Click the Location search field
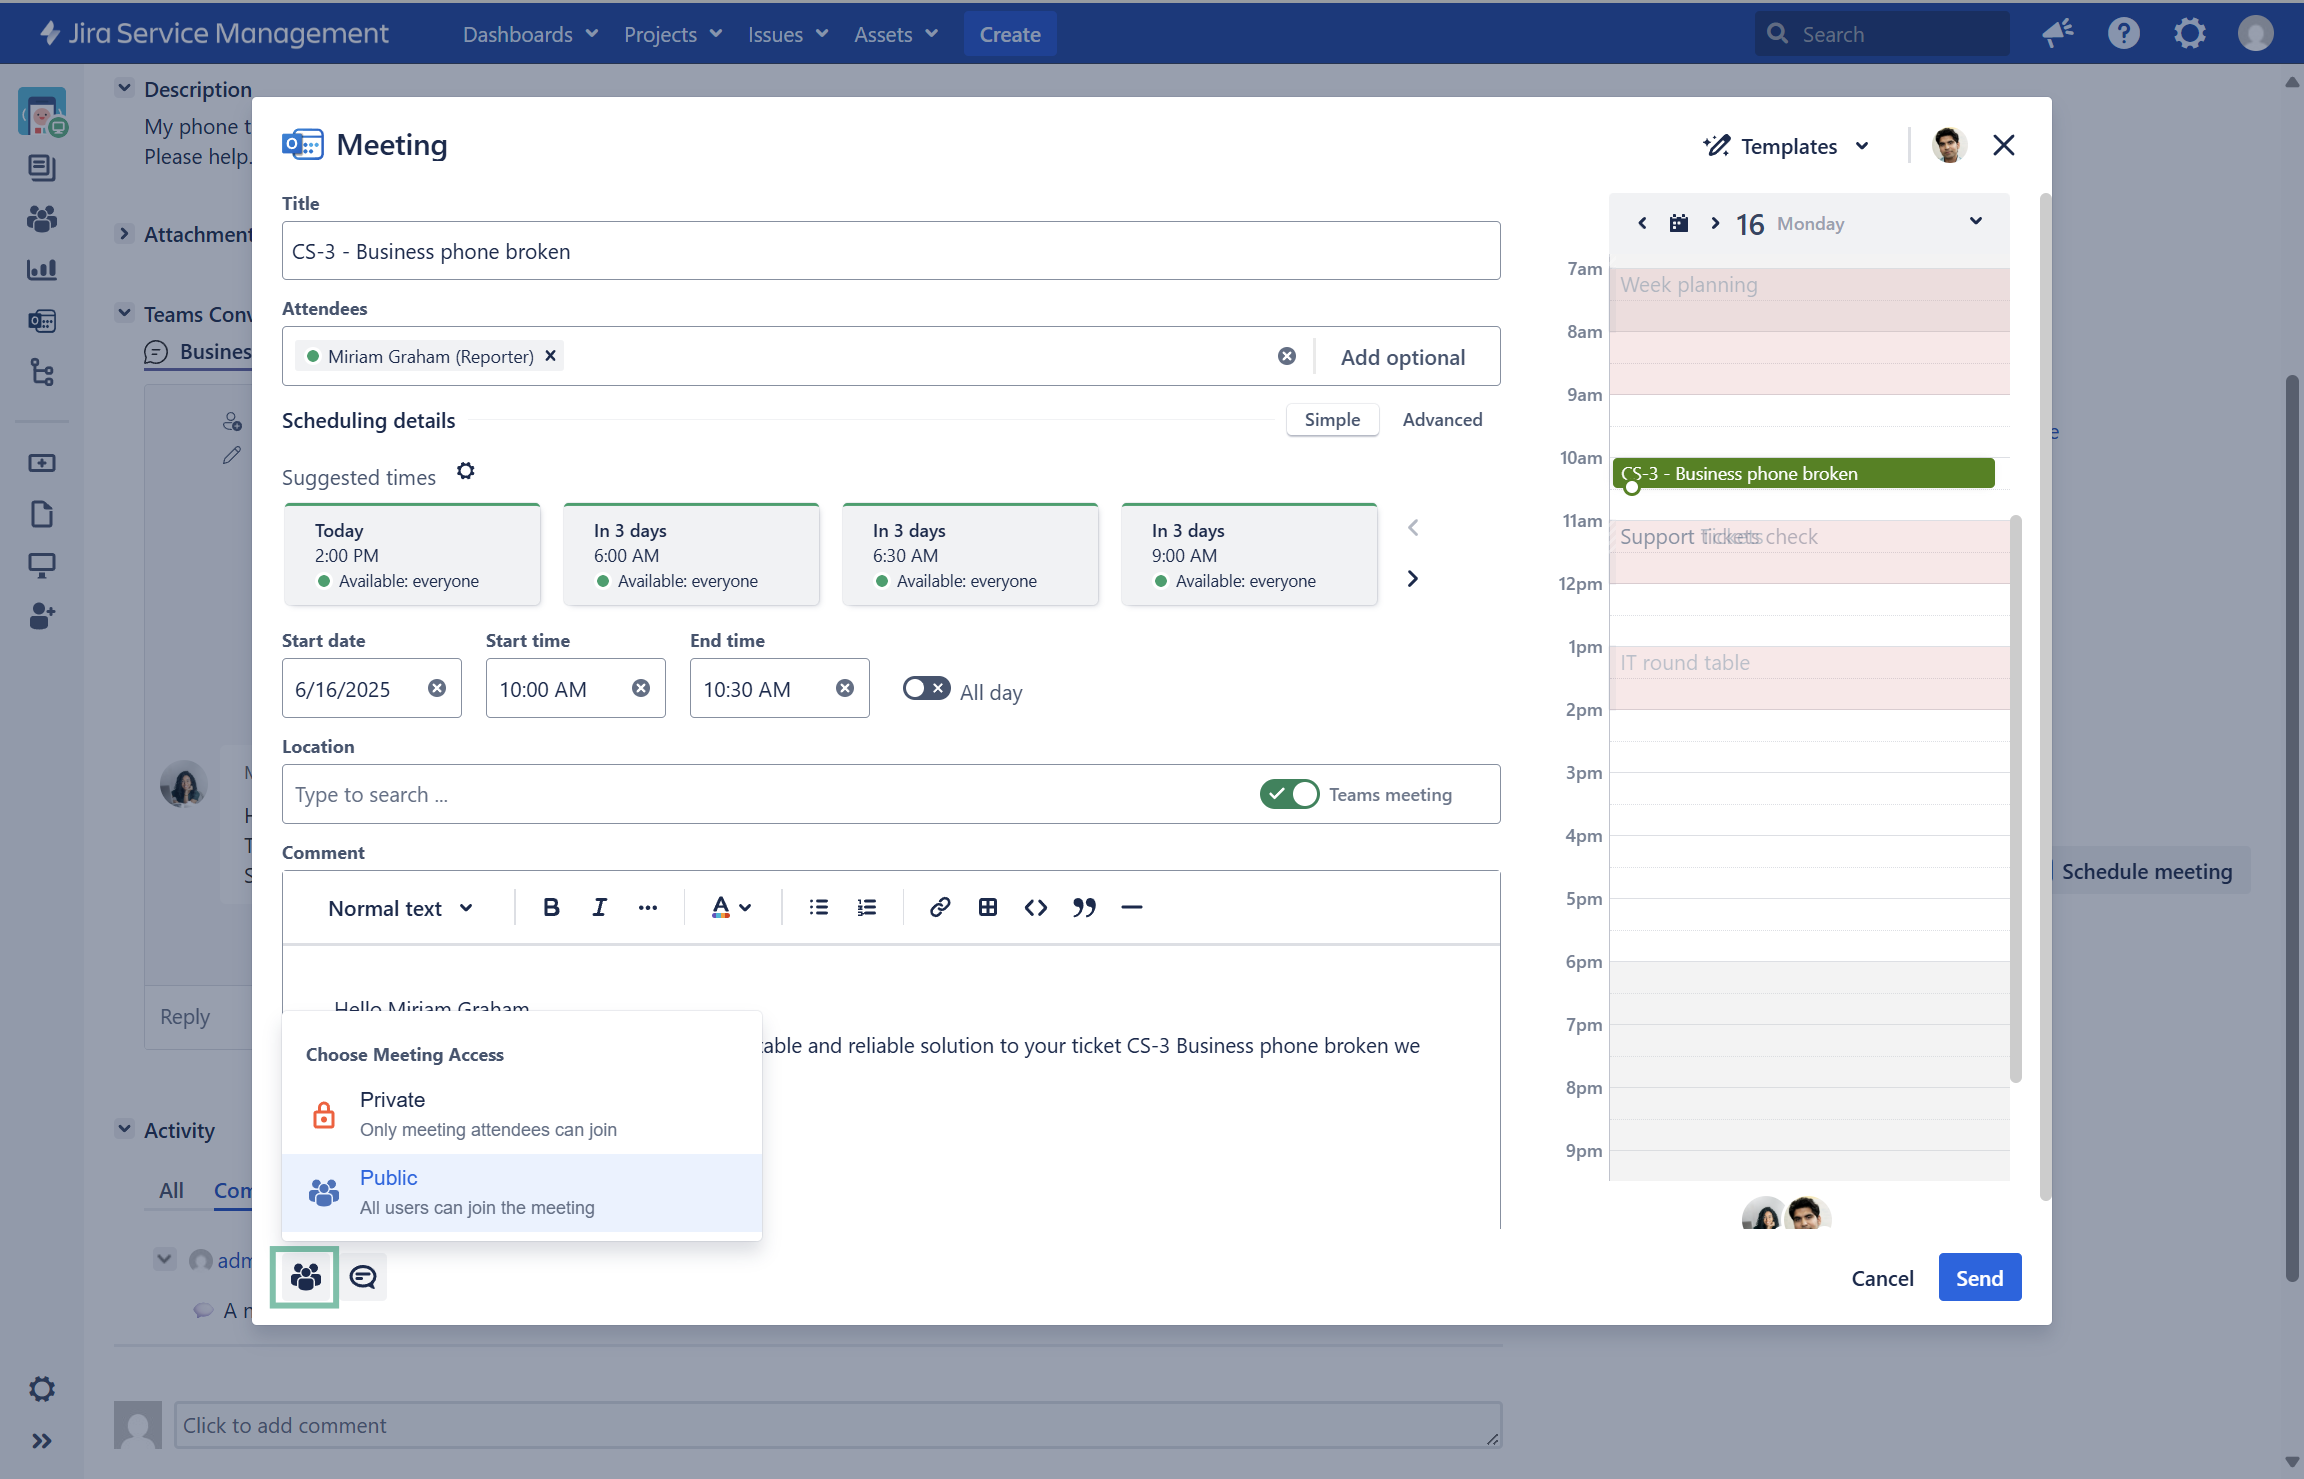The width and height of the screenshot is (2304, 1479). point(760,795)
